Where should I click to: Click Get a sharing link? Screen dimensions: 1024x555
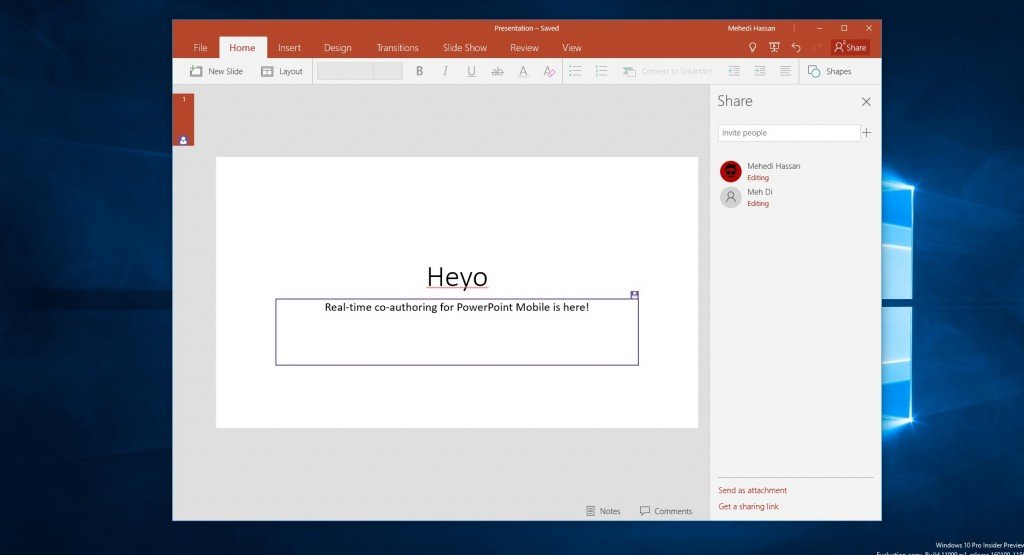tap(748, 507)
